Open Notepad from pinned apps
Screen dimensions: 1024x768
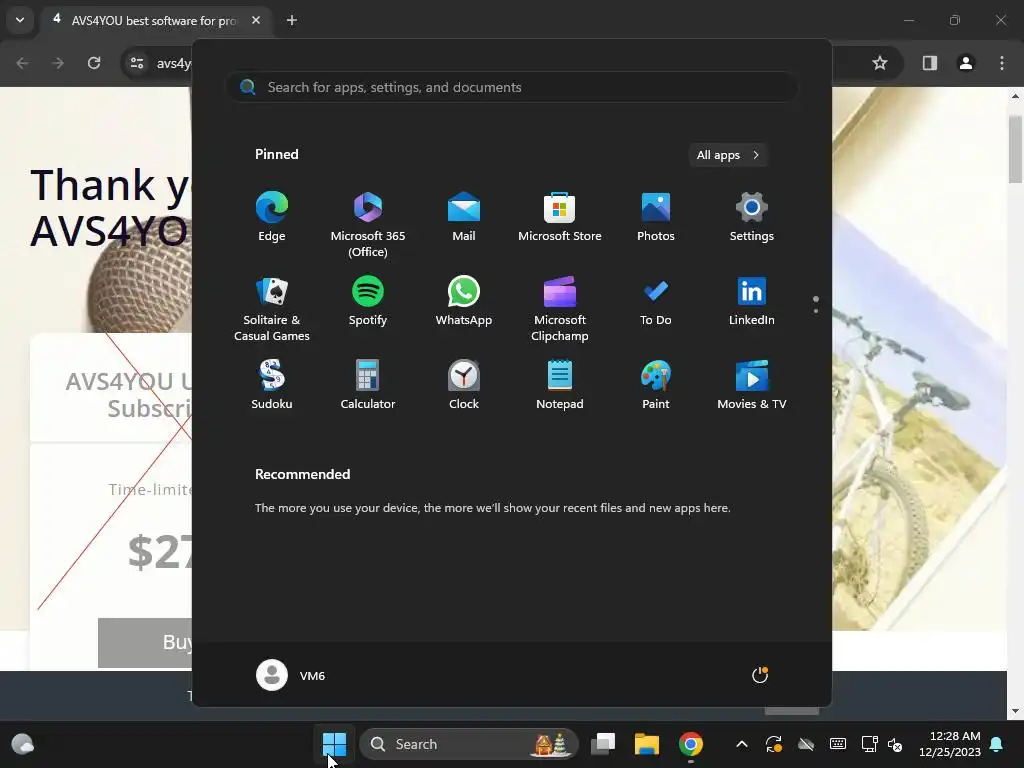pyautogui.click(x=560, y=385)
